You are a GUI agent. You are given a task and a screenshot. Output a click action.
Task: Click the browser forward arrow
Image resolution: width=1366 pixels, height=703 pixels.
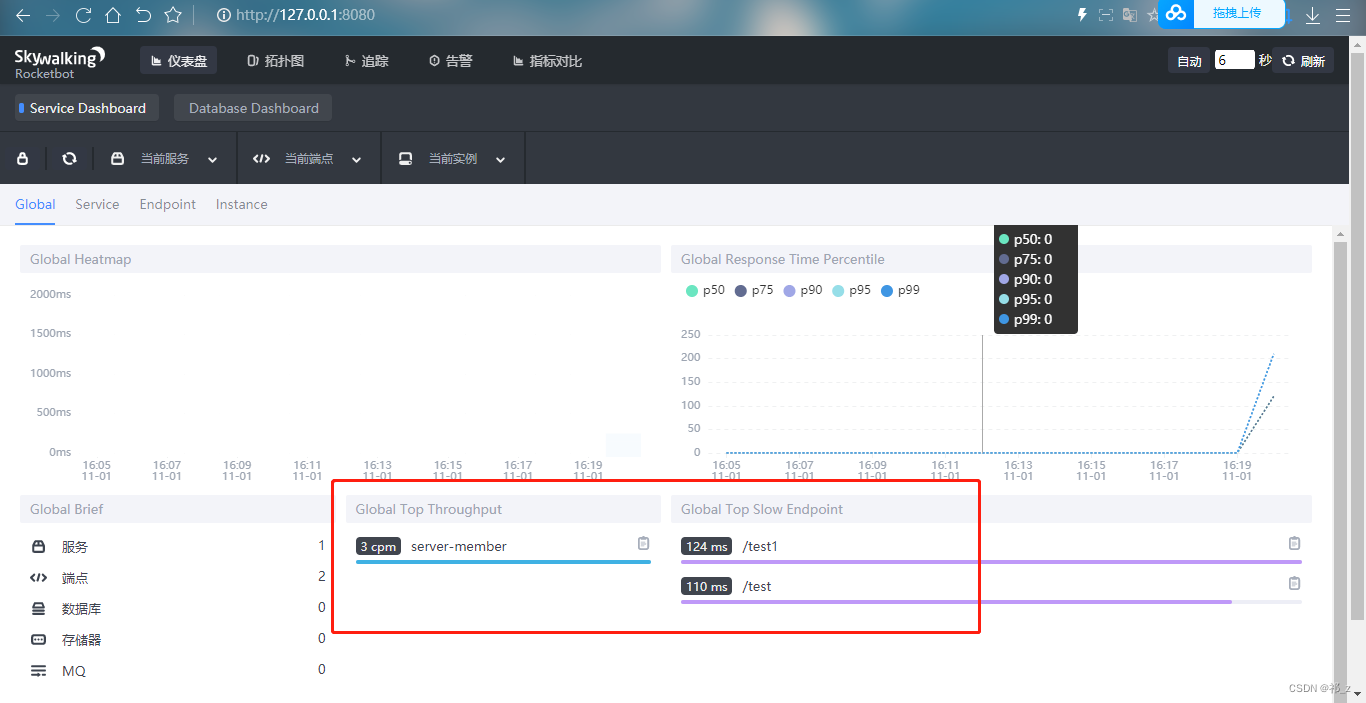pyautogui.click(x=53, y=15)
